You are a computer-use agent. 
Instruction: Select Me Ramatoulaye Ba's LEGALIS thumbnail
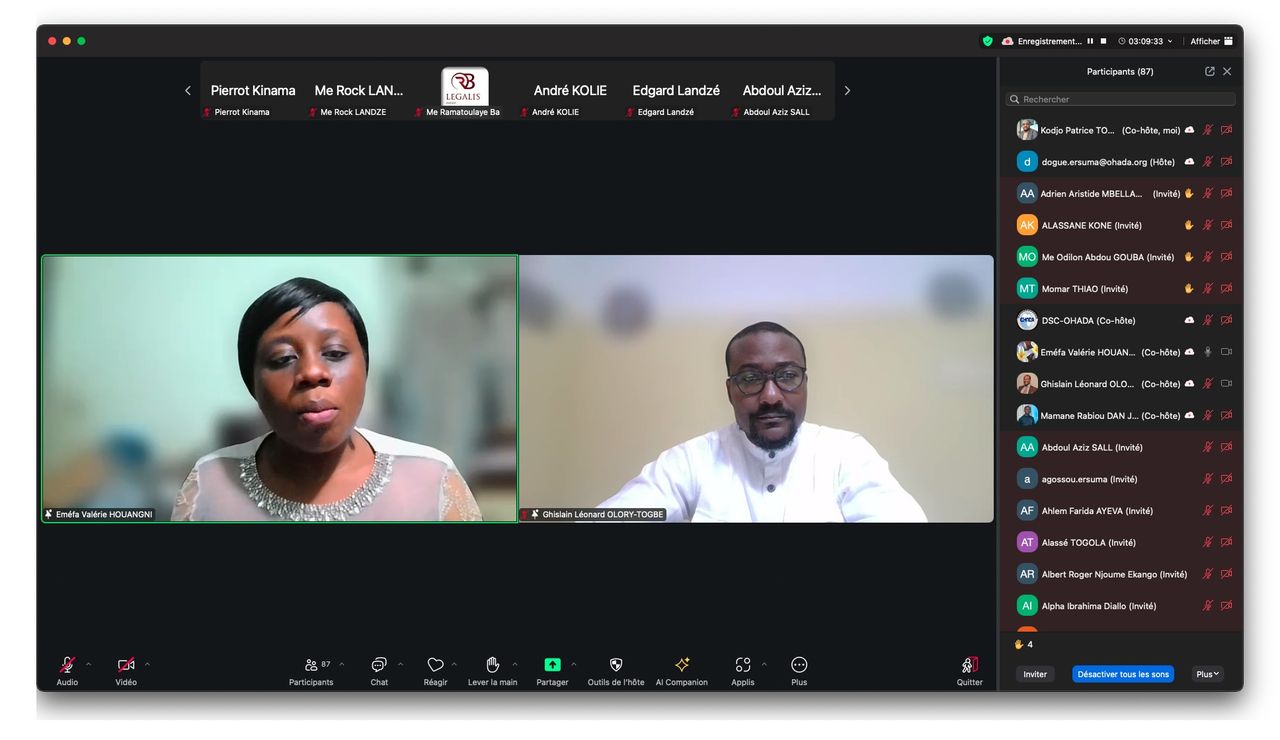(465, 91)
